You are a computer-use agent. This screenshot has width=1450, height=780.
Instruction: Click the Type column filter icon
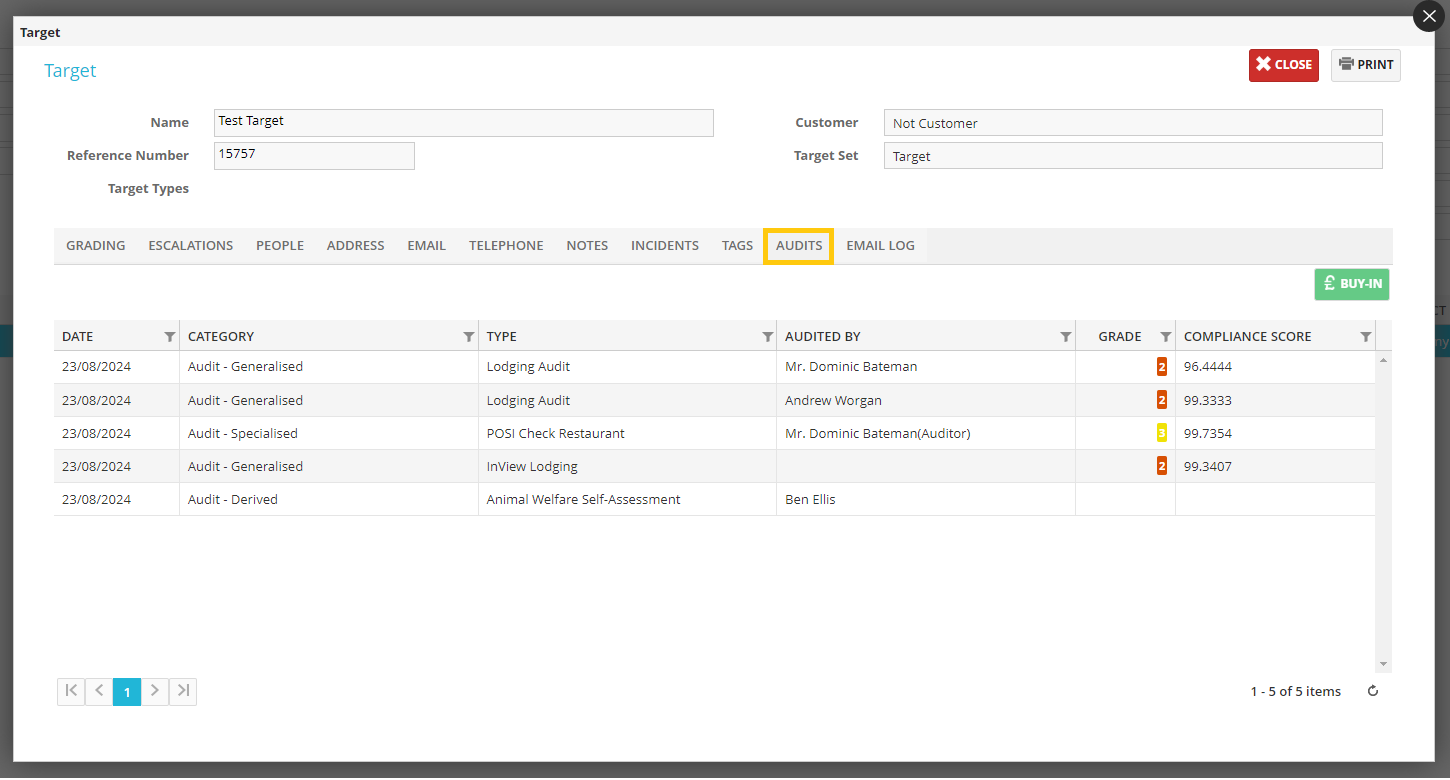click(767, 337)
